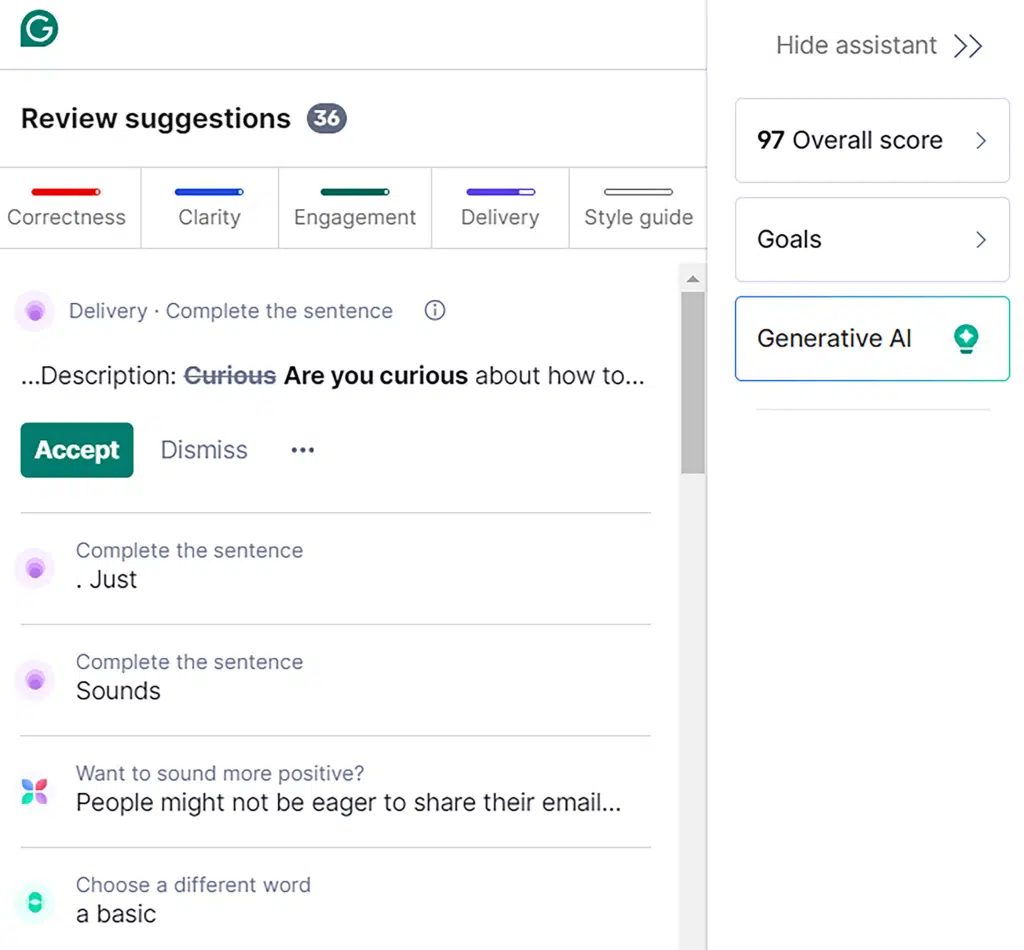
Task: Expand the 'People might not be eager' suggestion
Action: pyautogui.click(x=348, y=803)
